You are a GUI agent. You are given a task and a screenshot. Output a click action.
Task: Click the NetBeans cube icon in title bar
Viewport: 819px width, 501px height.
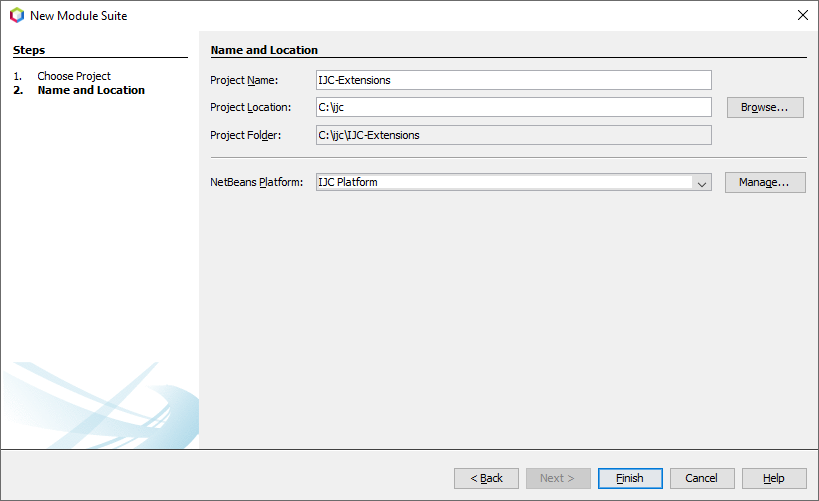(x=16, y=16)
